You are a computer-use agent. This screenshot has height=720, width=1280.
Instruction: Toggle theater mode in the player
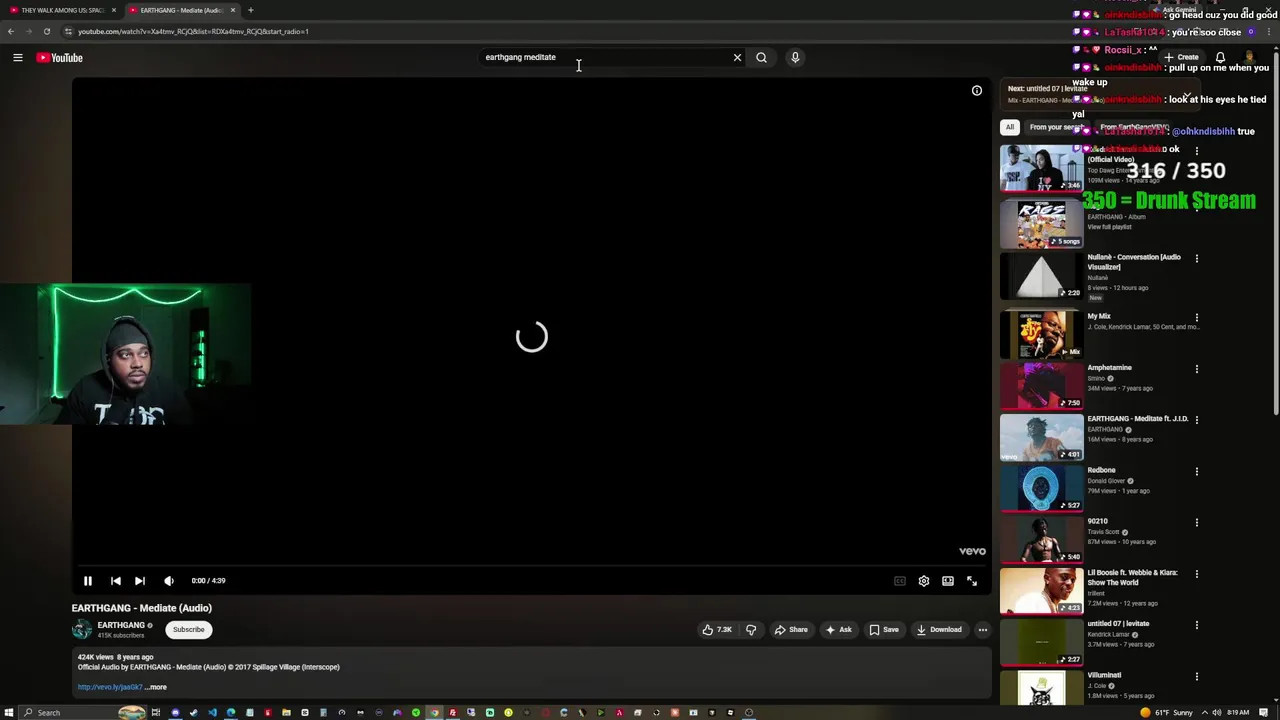point(947,580)
